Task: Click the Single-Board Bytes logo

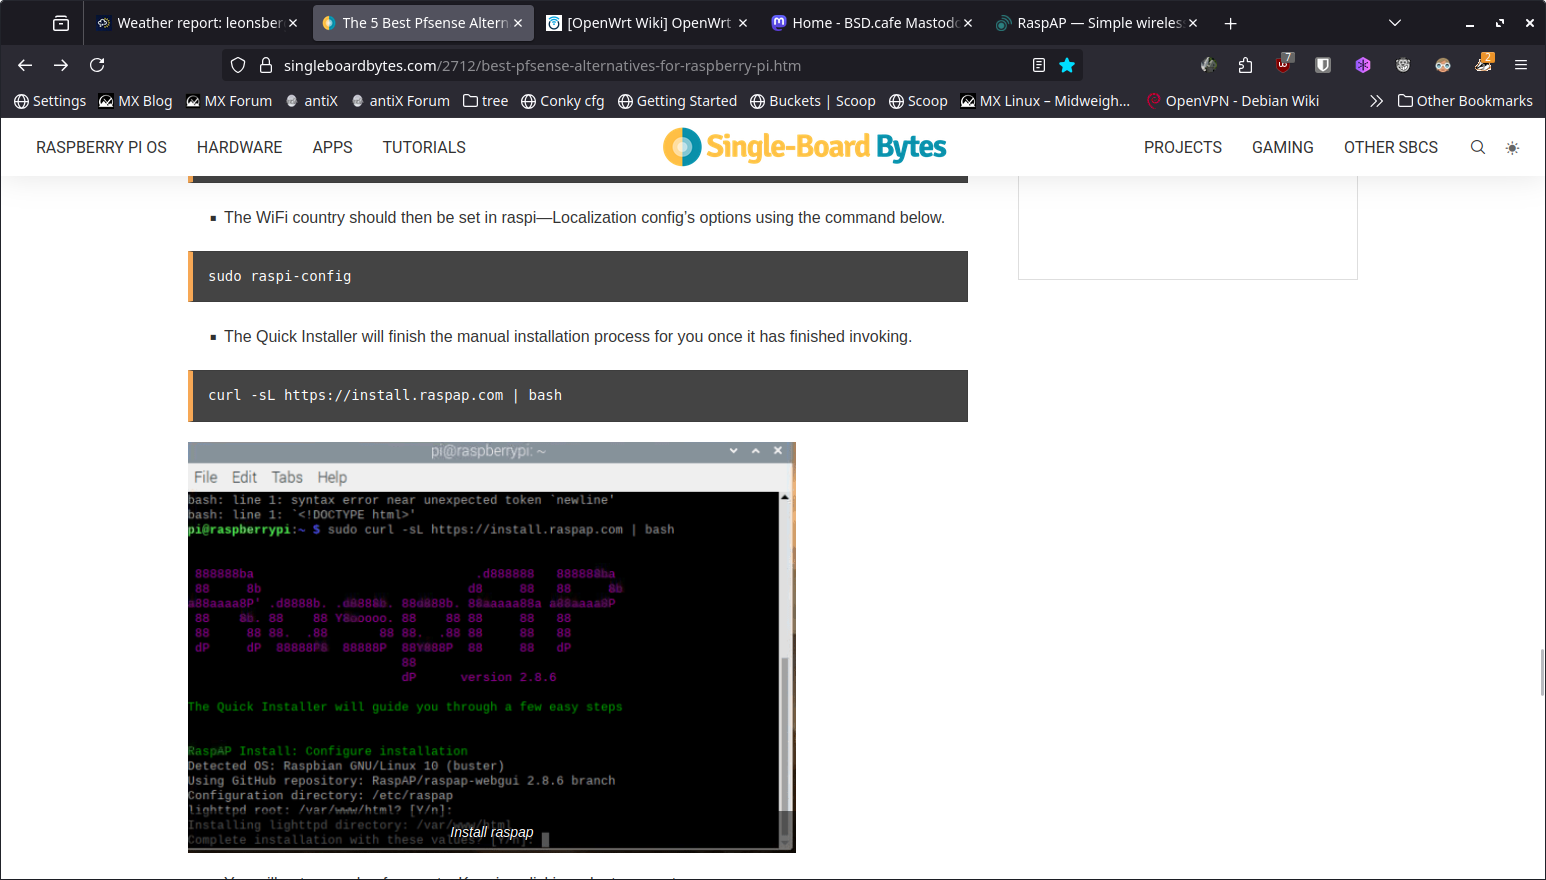Action: 804,147
